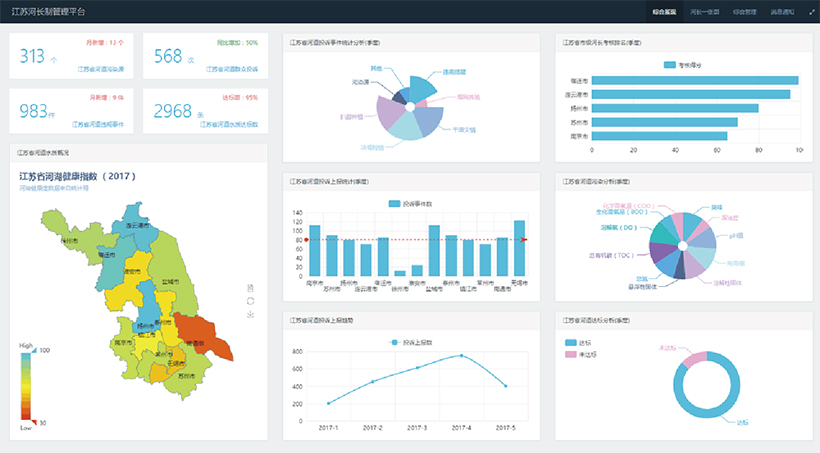The width and height of the screenshot is (820, 453).
Task: Click the restore/refresh icon beside map
Action: (x=249, y=301)
